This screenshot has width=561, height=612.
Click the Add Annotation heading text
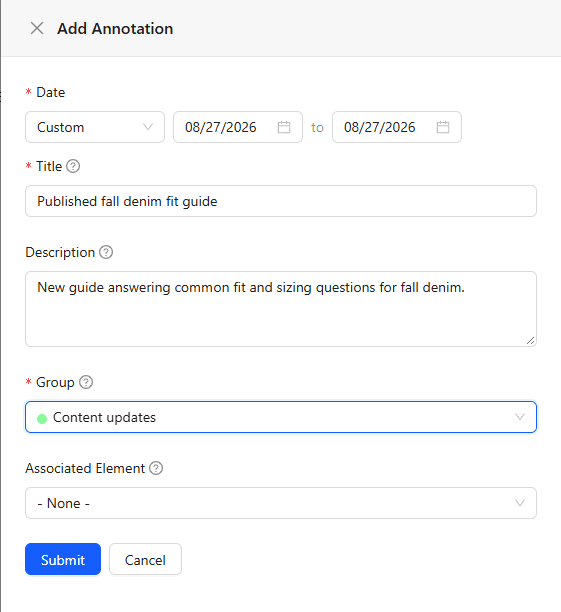115,29
